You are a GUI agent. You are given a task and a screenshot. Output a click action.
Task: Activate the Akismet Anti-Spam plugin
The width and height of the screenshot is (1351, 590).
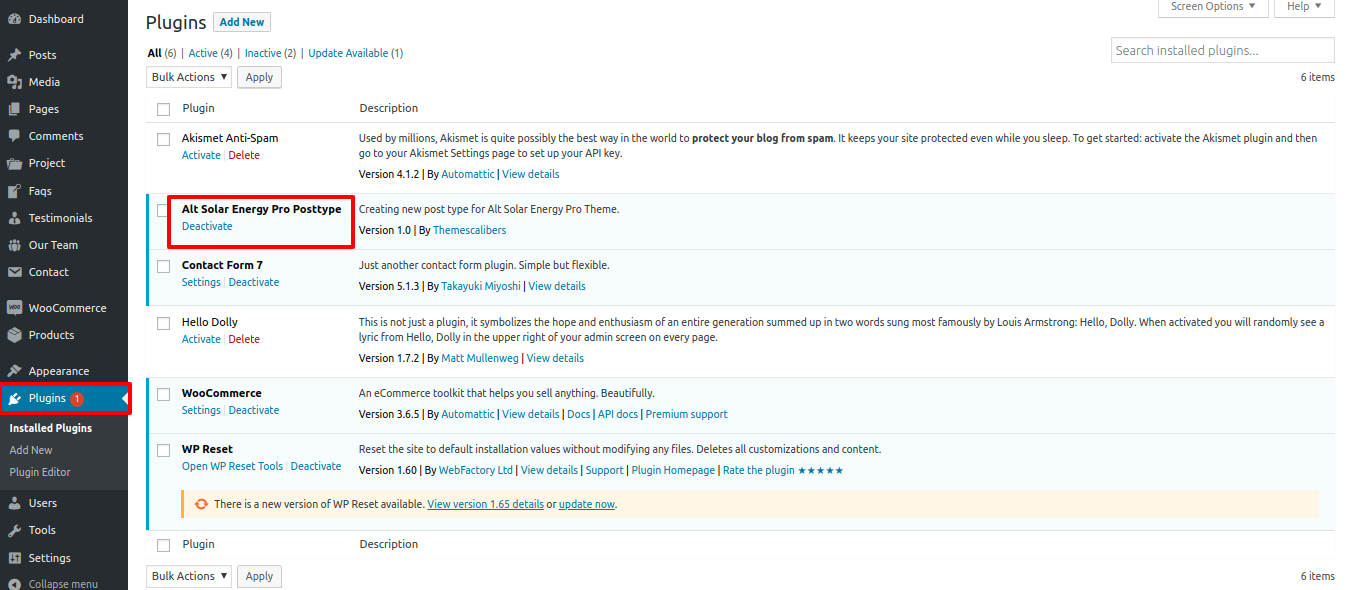(x=201, y=155)
